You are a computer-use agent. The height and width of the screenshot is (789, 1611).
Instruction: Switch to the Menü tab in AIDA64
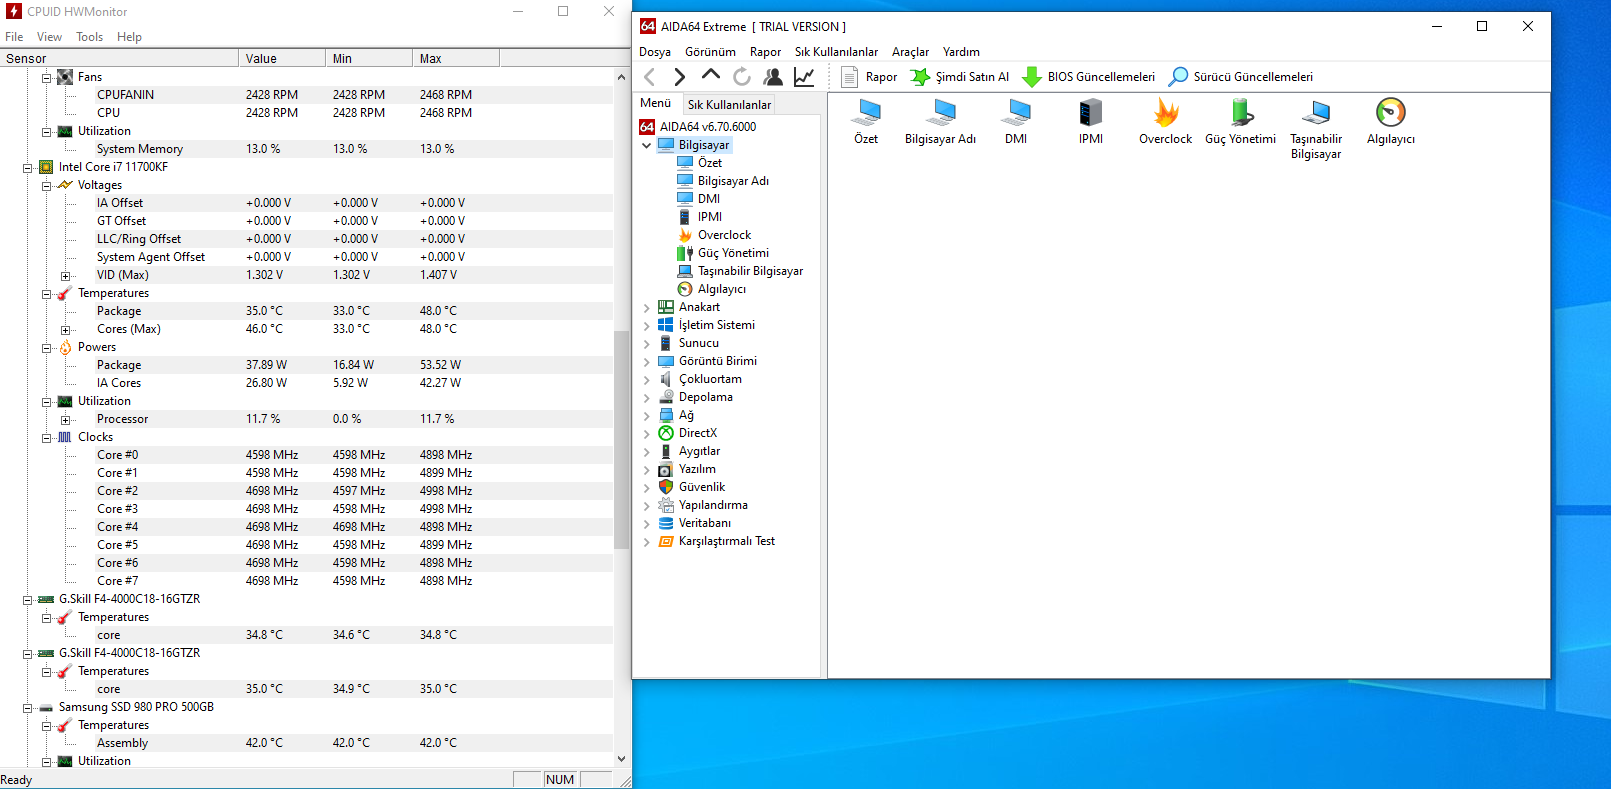pos(656,103)
